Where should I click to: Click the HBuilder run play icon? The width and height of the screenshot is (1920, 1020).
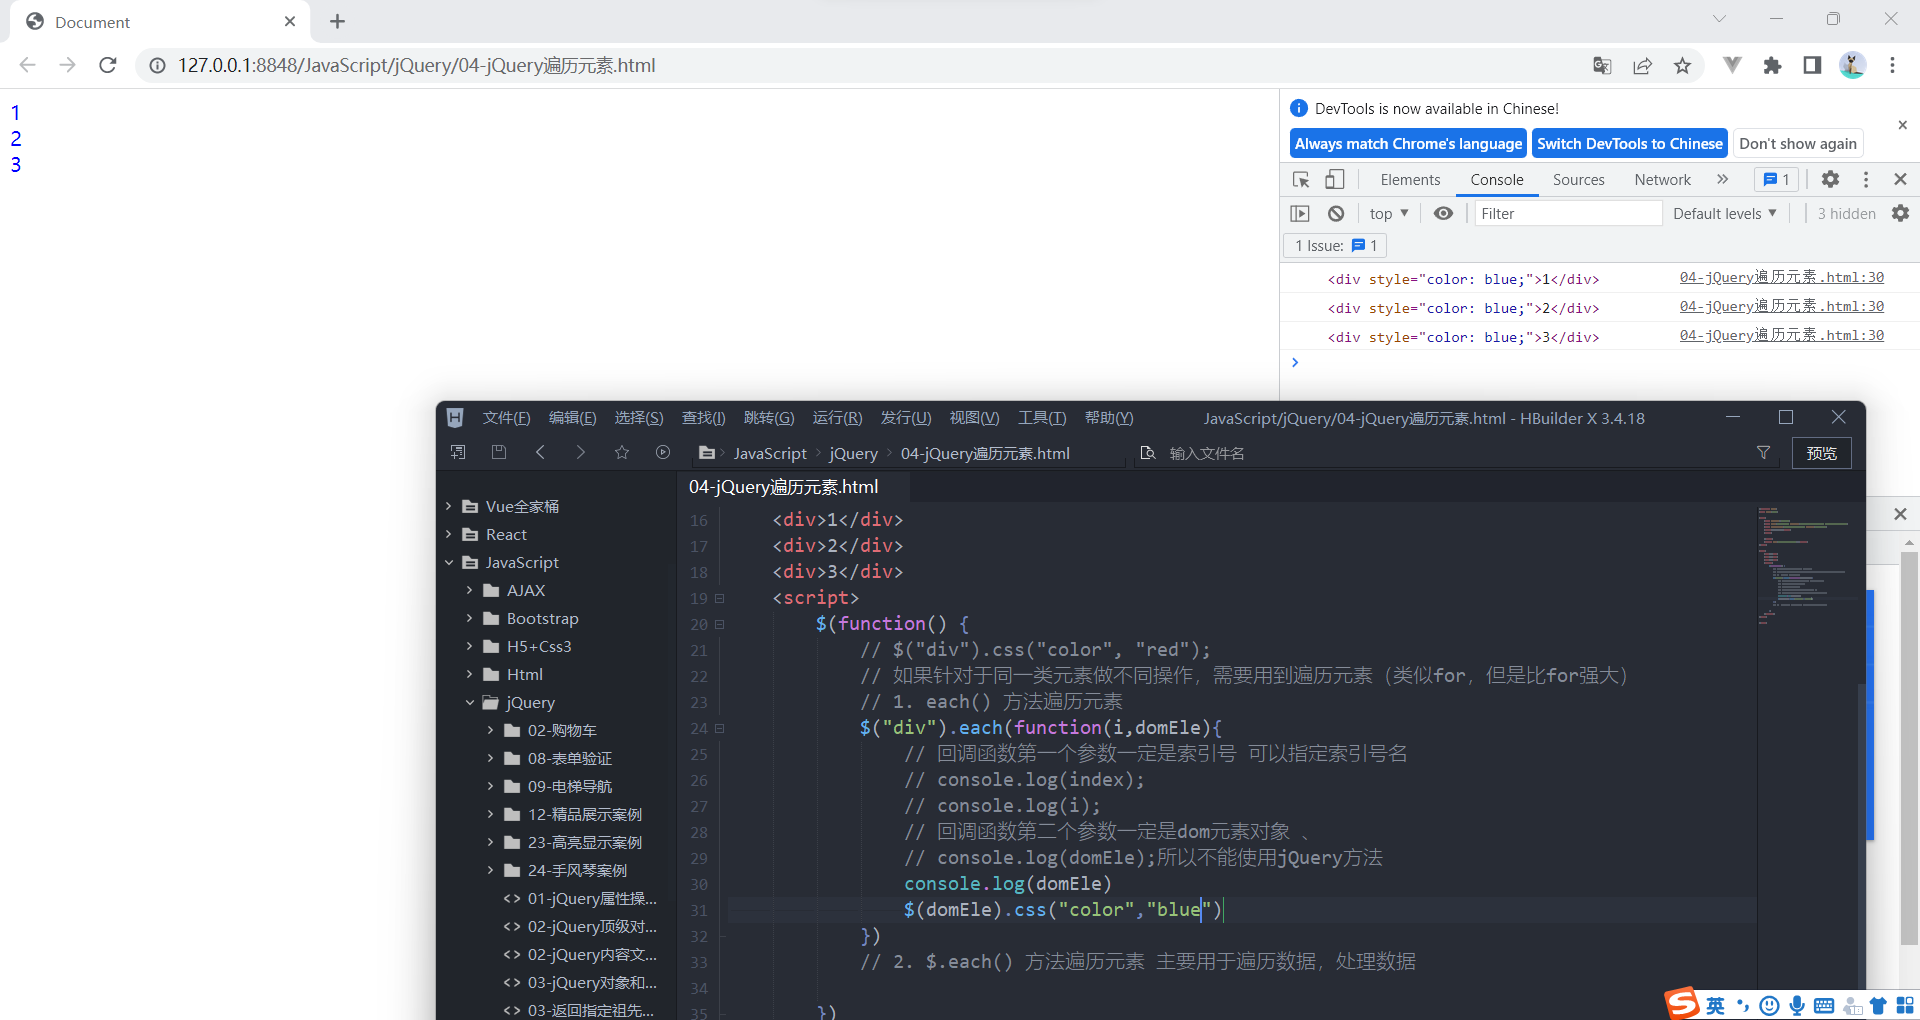click(662, 453)
